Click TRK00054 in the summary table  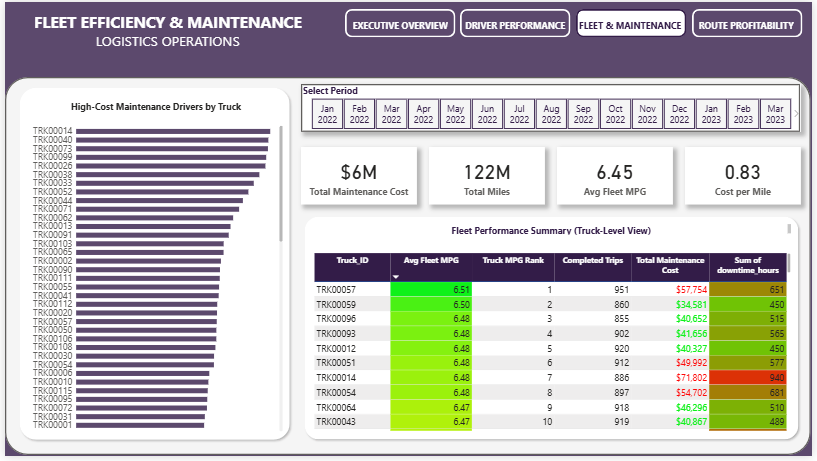pyautogui.click(x=336, y=392)
